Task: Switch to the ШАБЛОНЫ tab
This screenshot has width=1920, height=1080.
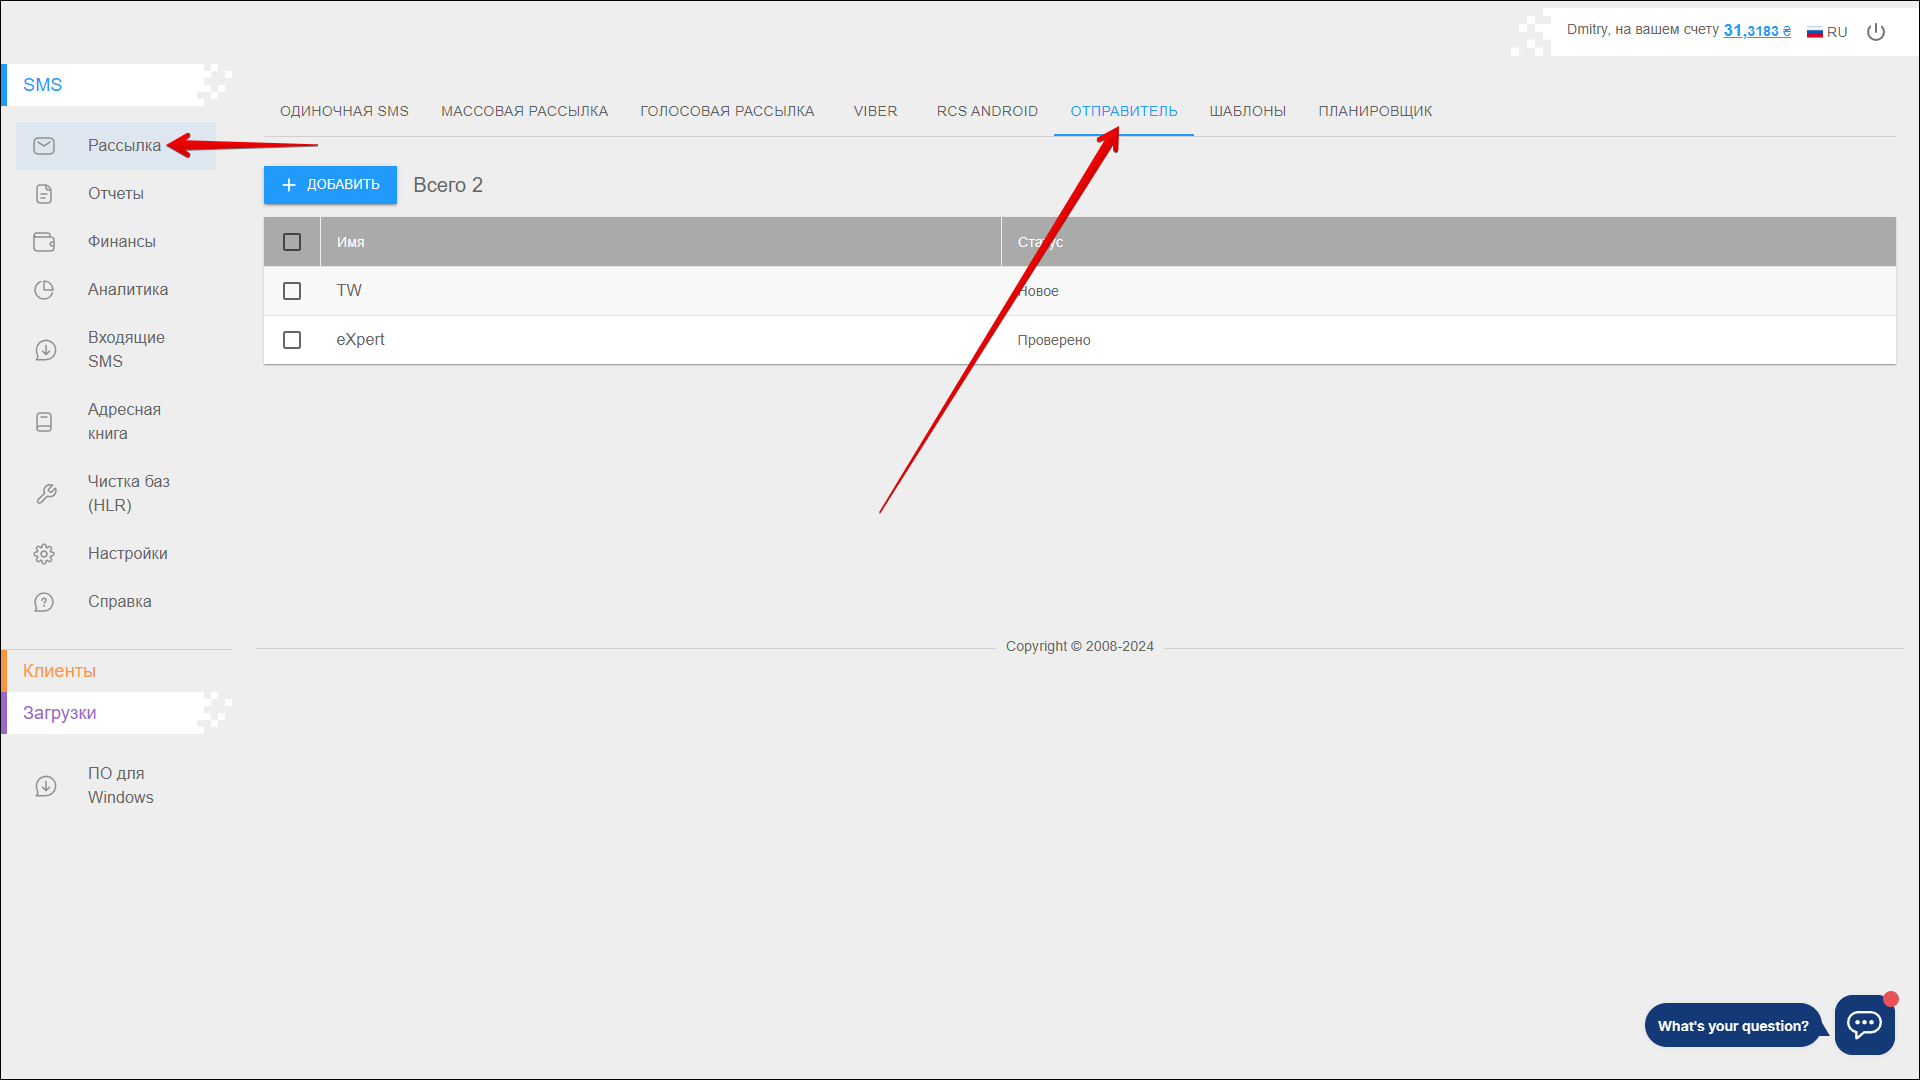Action: [x=1247, y=111]
